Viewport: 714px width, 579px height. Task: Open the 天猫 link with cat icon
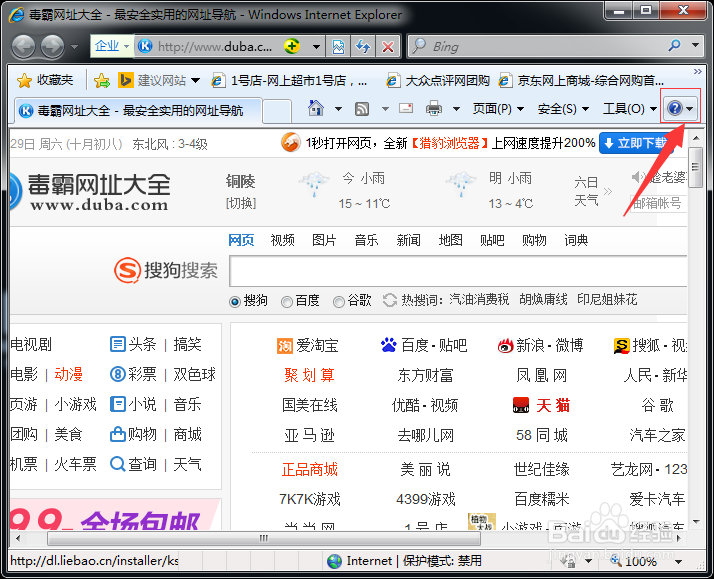[x=541, y=405]
